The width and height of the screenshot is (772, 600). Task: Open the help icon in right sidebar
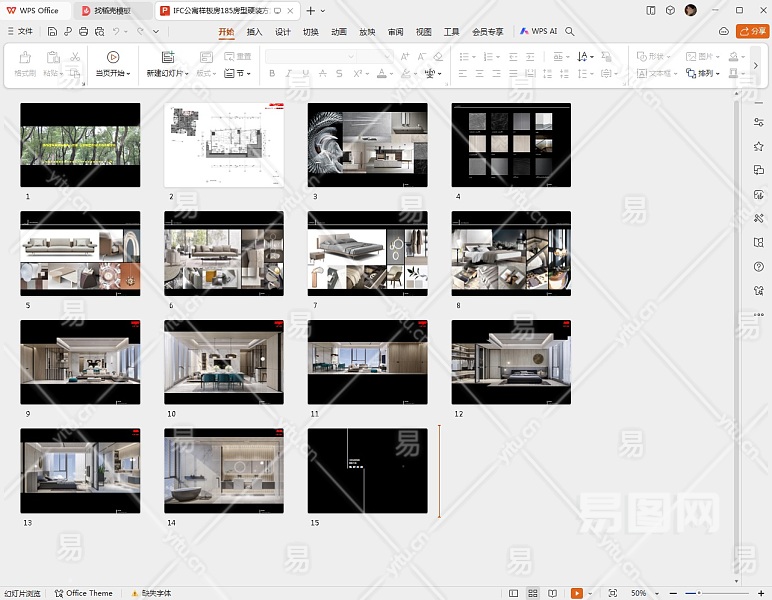[759, 267]
